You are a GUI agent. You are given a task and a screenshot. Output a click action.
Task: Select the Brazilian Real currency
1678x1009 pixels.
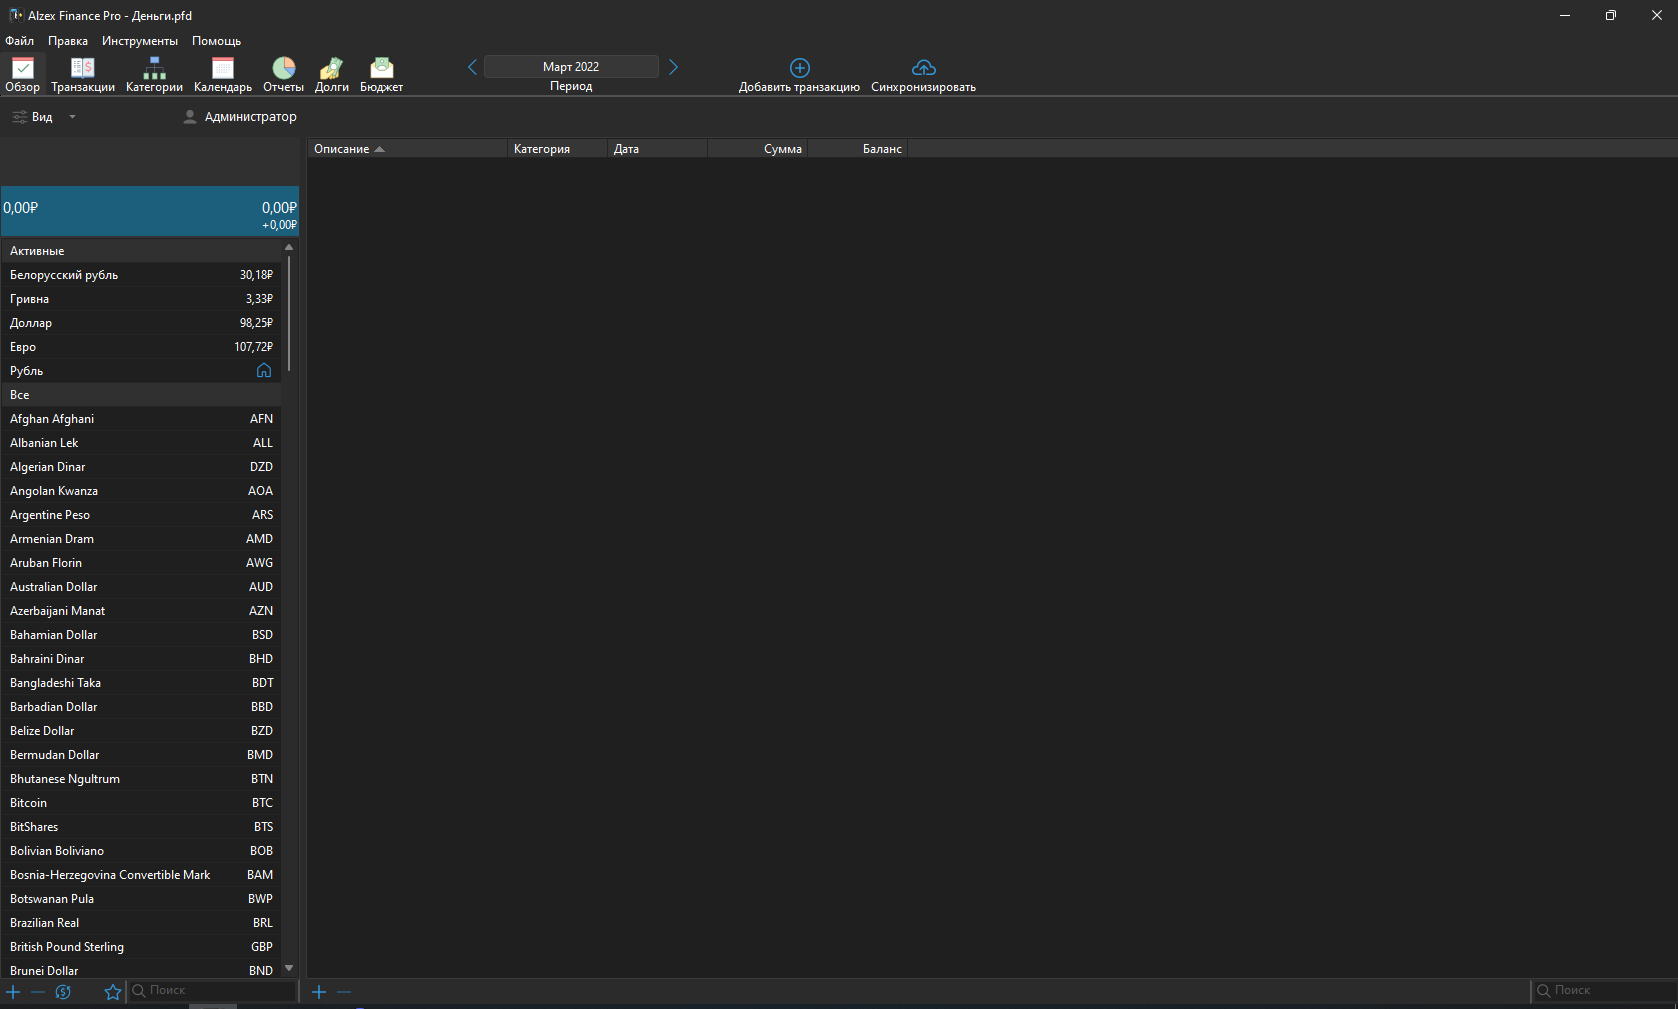pos(140,923)
